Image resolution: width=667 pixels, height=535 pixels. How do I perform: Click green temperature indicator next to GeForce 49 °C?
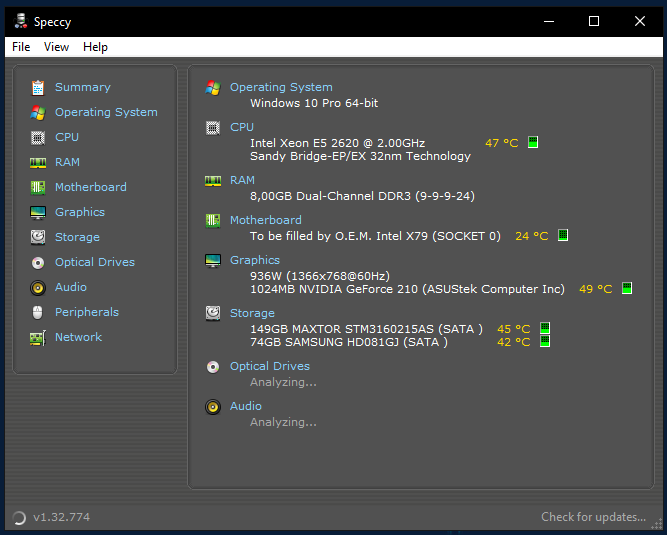coord(627,288)
